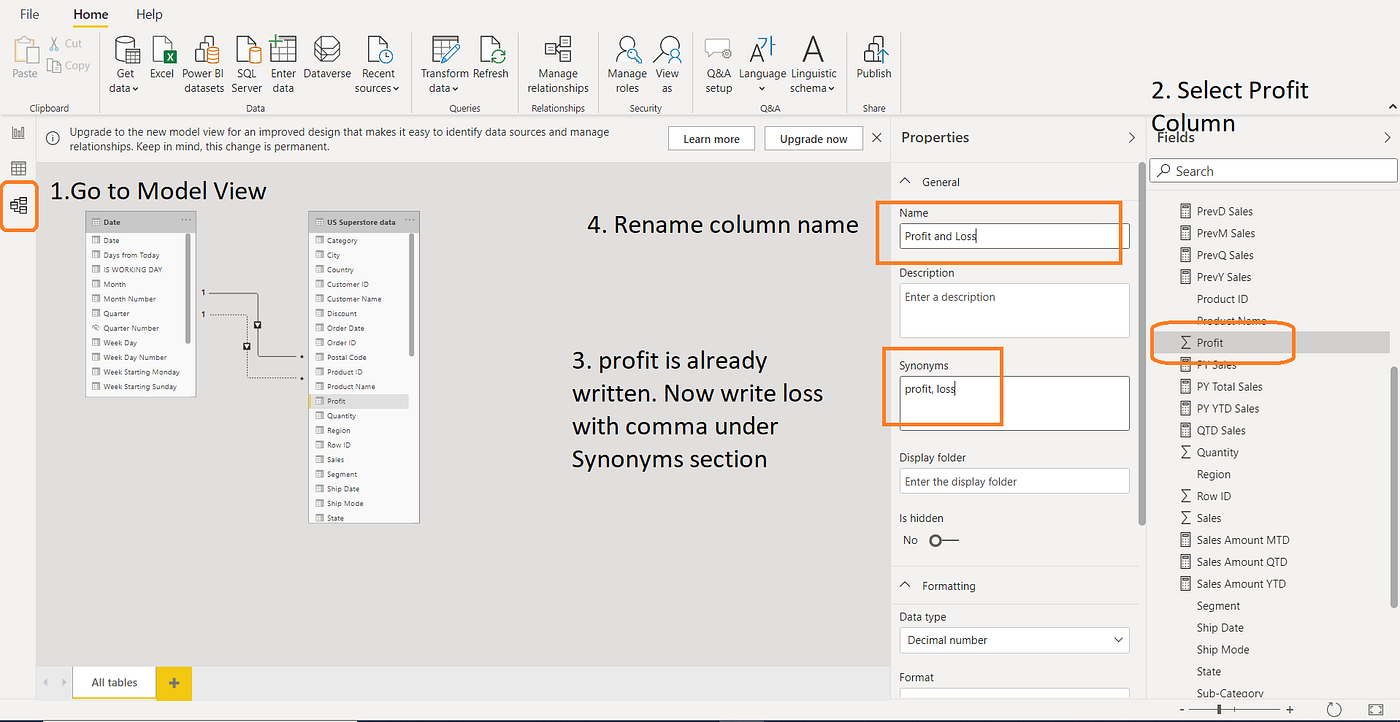This screenshot has width=1400, height=722.
Task: Select Data view in the sidebar
Action: (x=18, y=168)
